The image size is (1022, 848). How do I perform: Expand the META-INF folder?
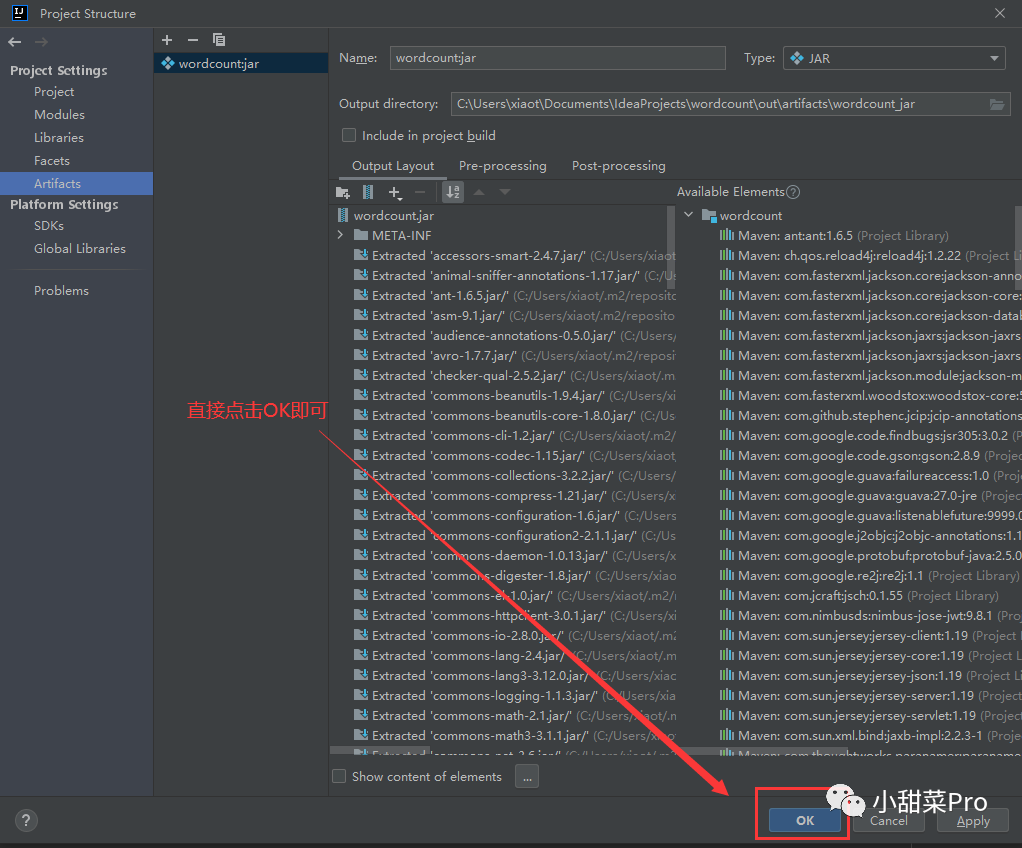click(x=340, y=235)
